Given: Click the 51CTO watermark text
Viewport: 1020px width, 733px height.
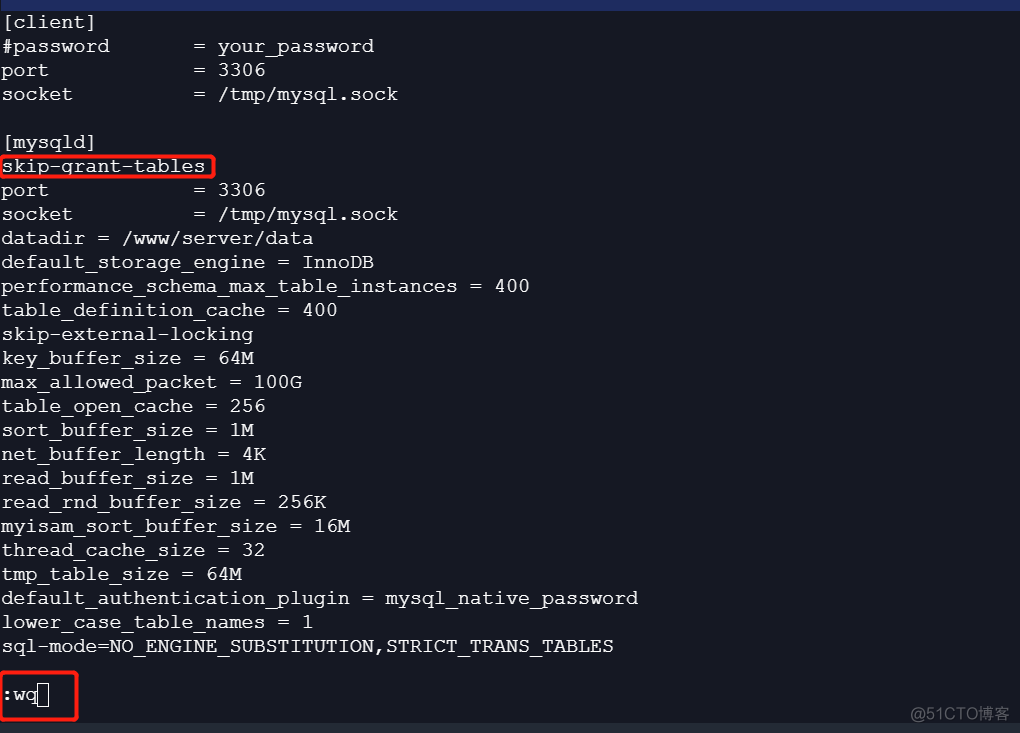Looking at the screenshot, I should click(x=960, y=713).
